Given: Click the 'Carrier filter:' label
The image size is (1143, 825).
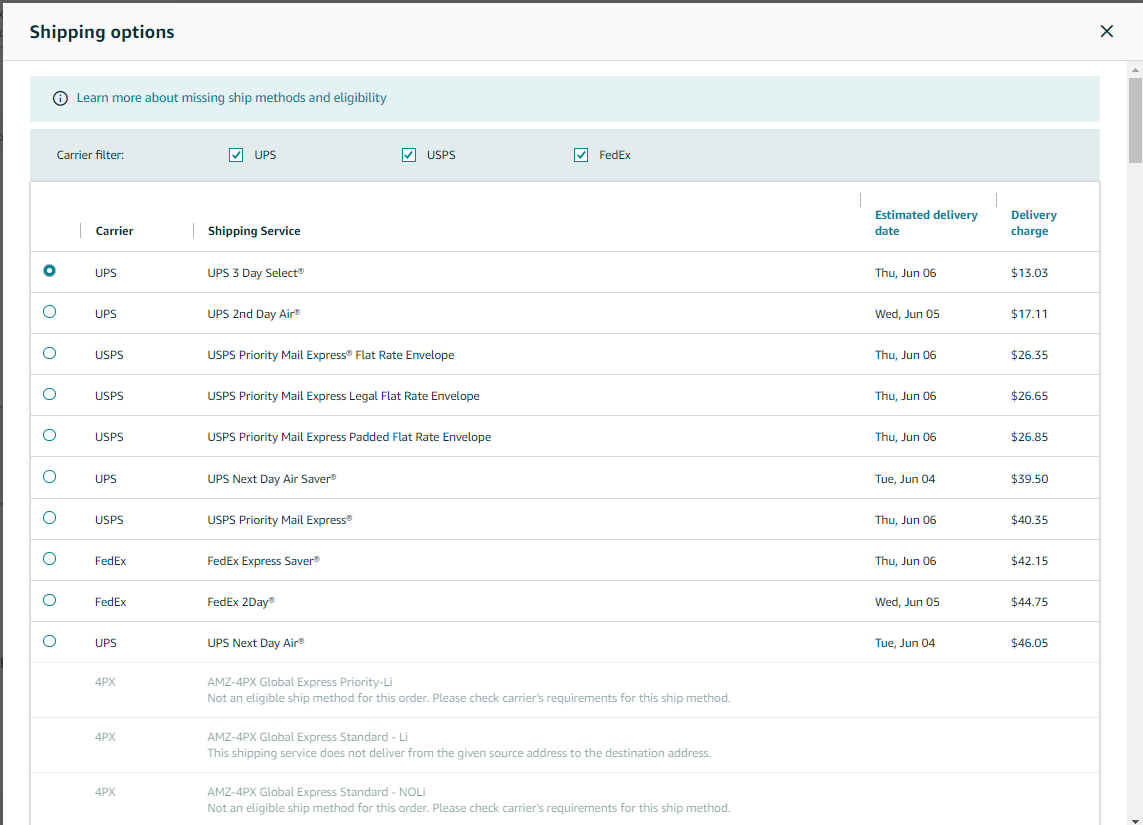Looking at the screenshot, I should [x=90, y=155].
